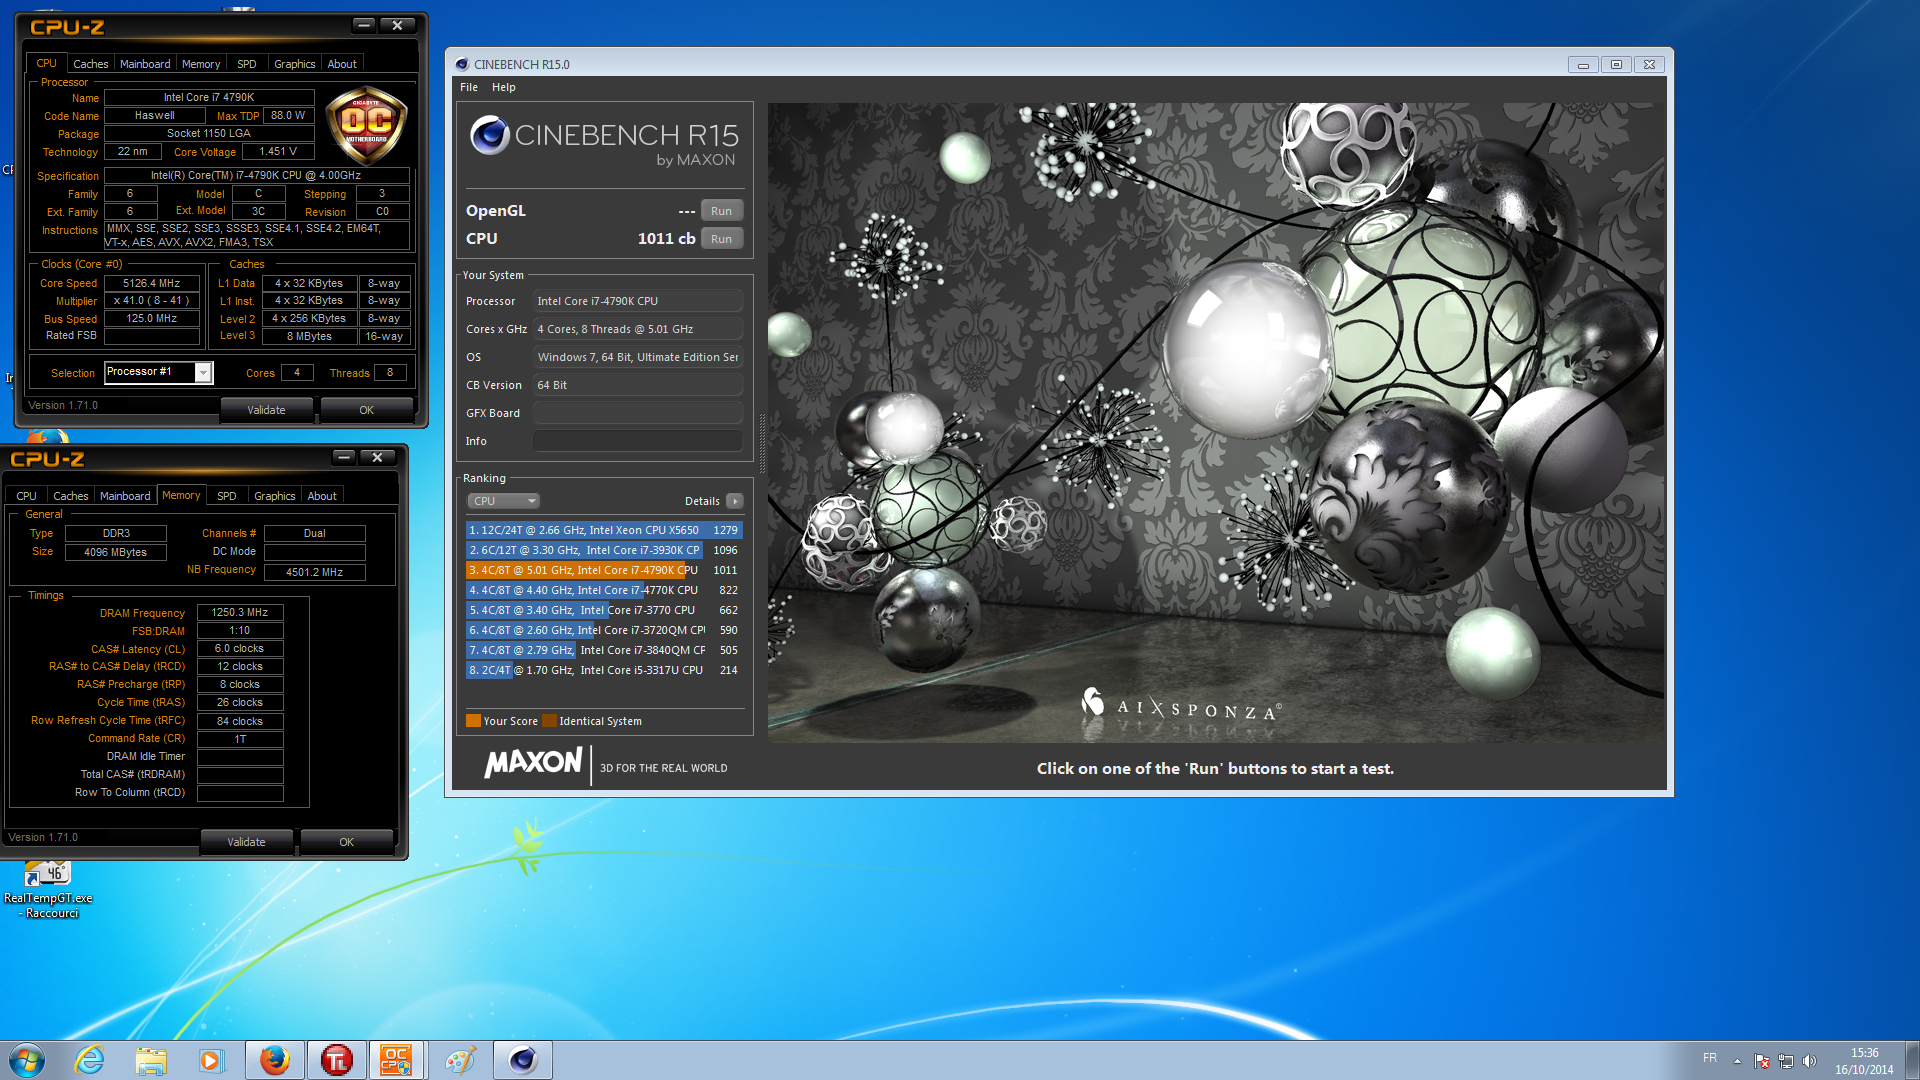Show hidden system tray icons
Screen dimensions: 1920x1080
coord(1737,1061)
